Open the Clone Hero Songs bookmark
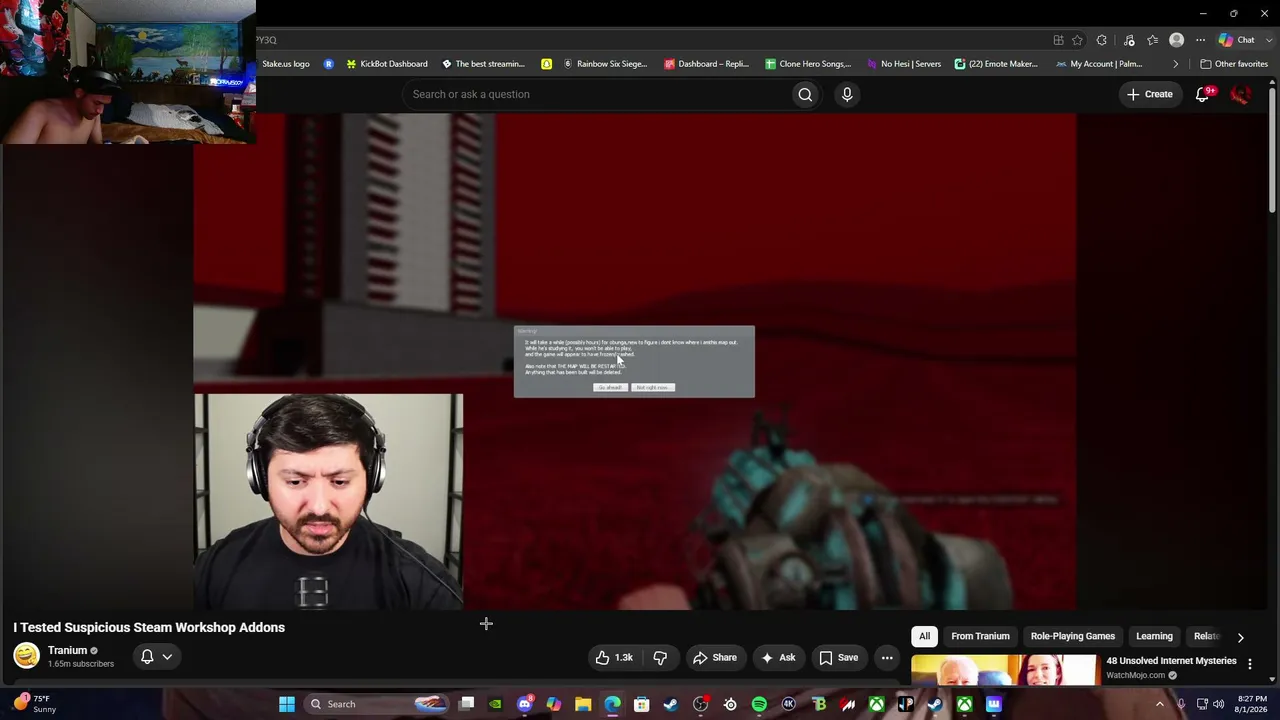Image resolution: width=1280 pixels, height=720 pixels. pos(808,64)
